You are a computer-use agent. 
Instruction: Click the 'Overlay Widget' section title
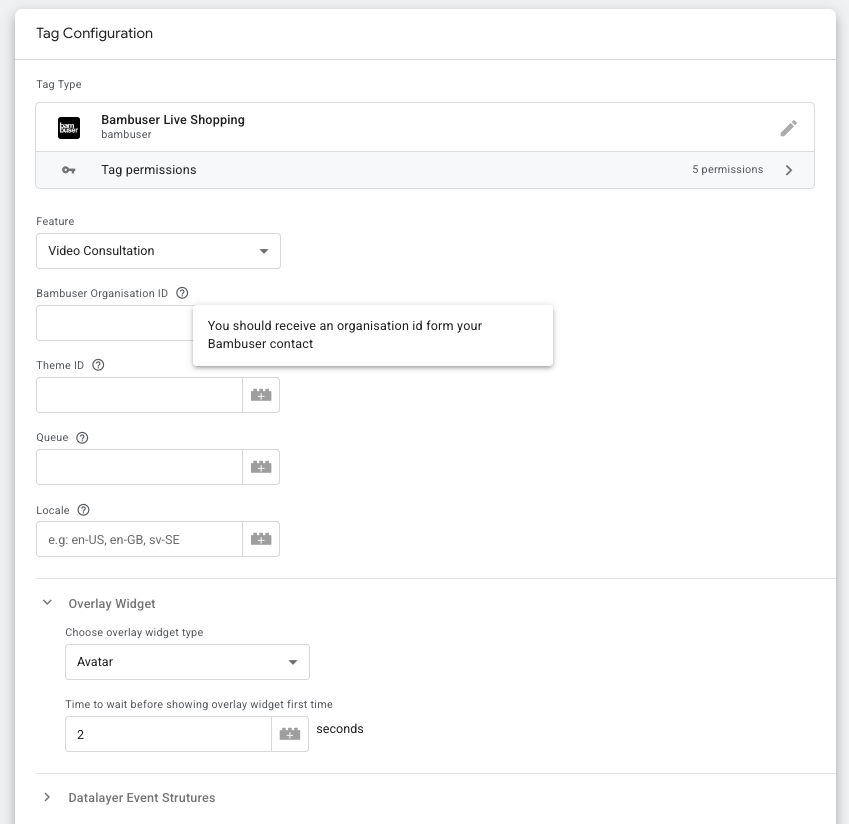(x=112, y=604)
